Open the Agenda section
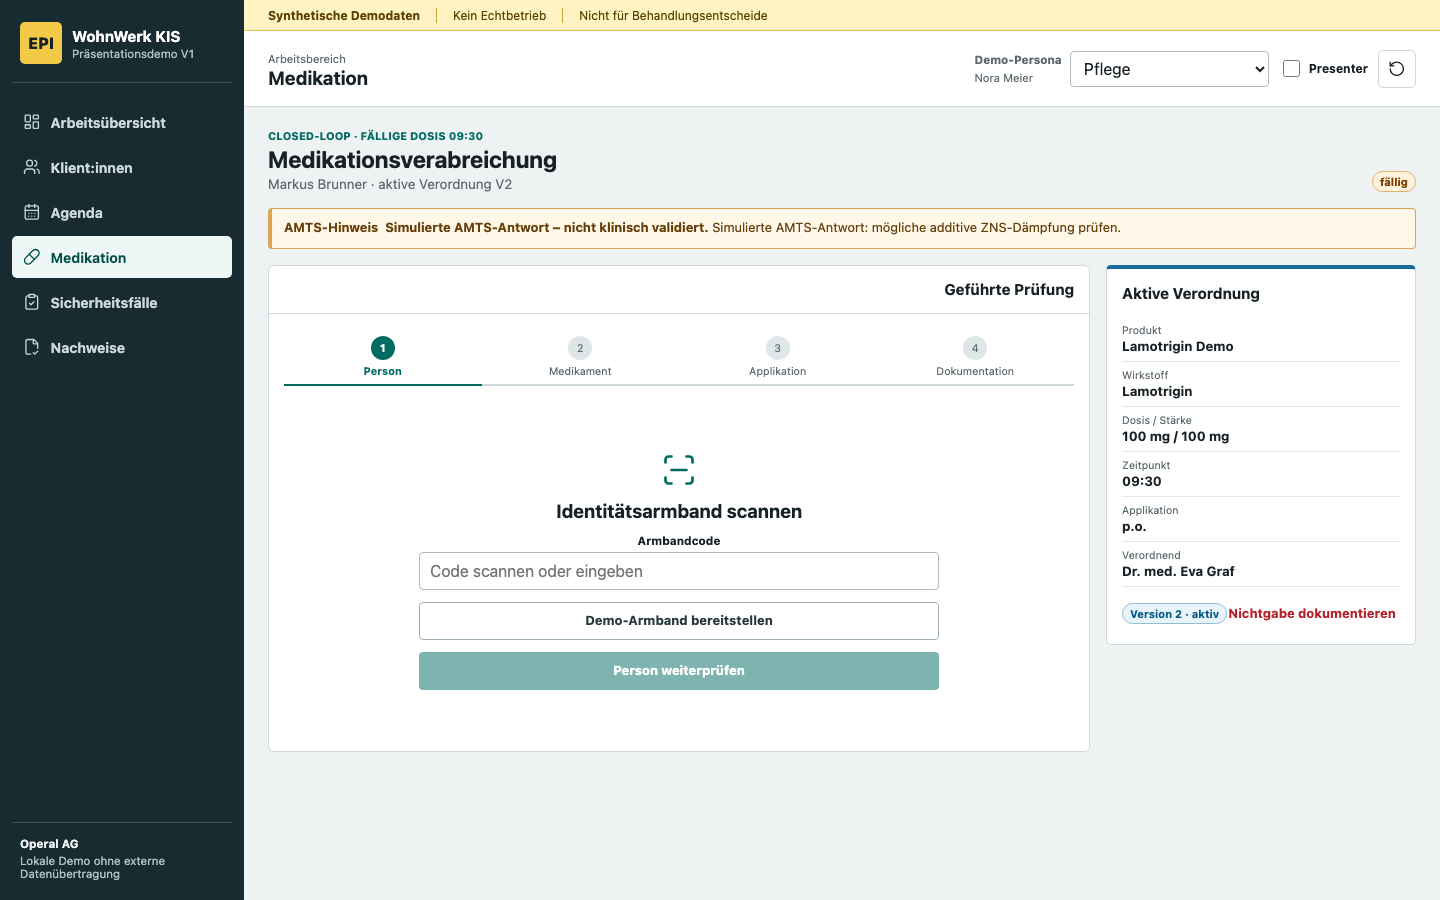 tap(122, 212)
